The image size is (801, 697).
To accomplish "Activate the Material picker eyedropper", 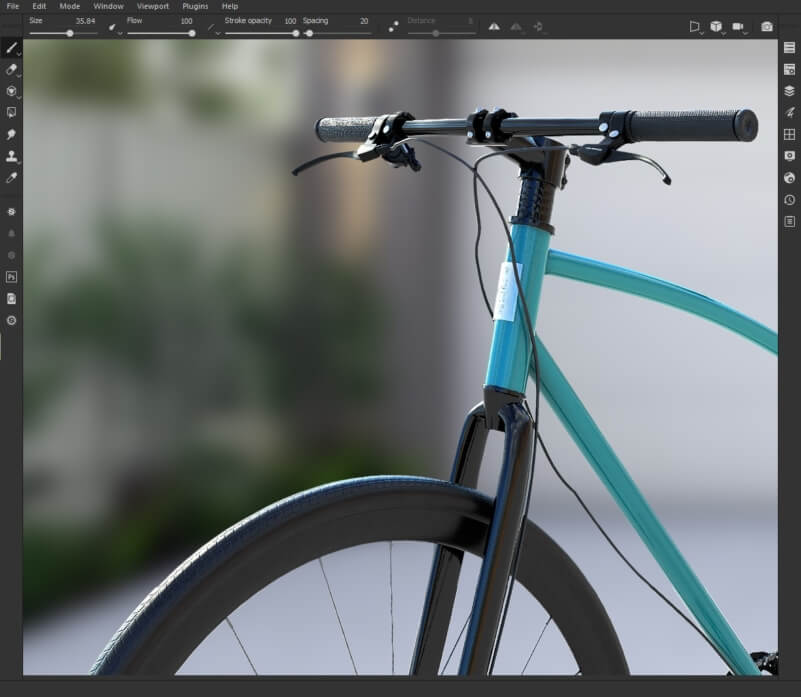I will pyautogui.click(x=11, y=177).
